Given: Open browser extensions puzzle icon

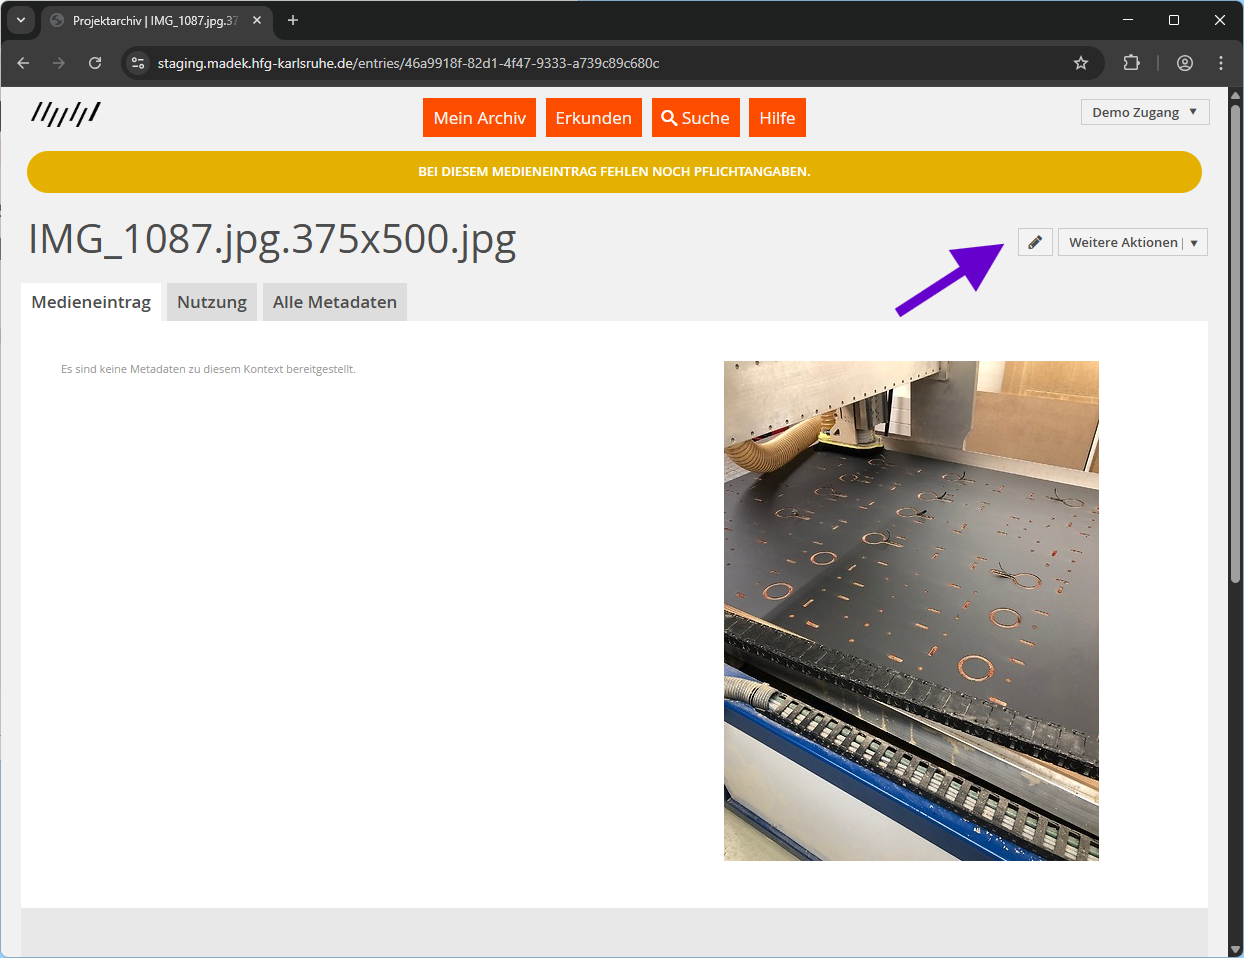Looking at the screenshot, I should (x=1131, y=63).
